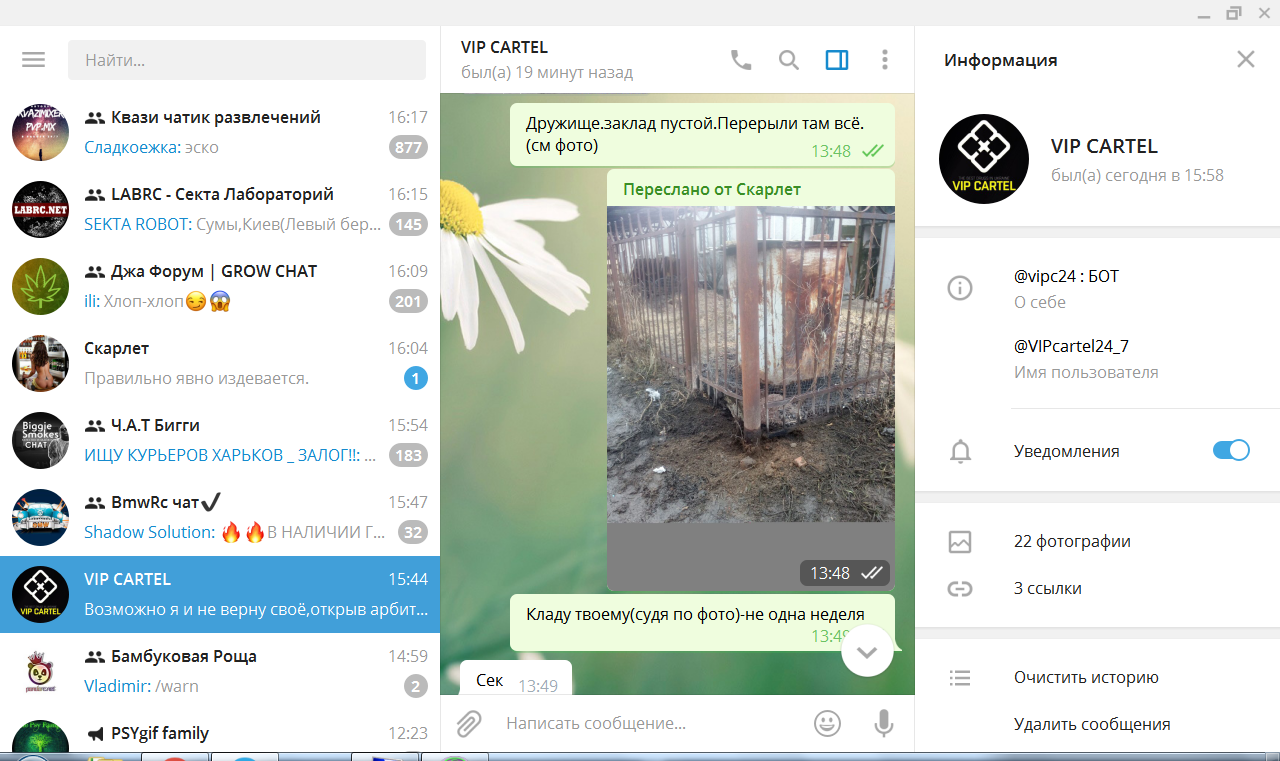Open the Бамбуковая Роща group
Image resolution: width=1280 pixels, height=761 pixels.
[220, 671]
